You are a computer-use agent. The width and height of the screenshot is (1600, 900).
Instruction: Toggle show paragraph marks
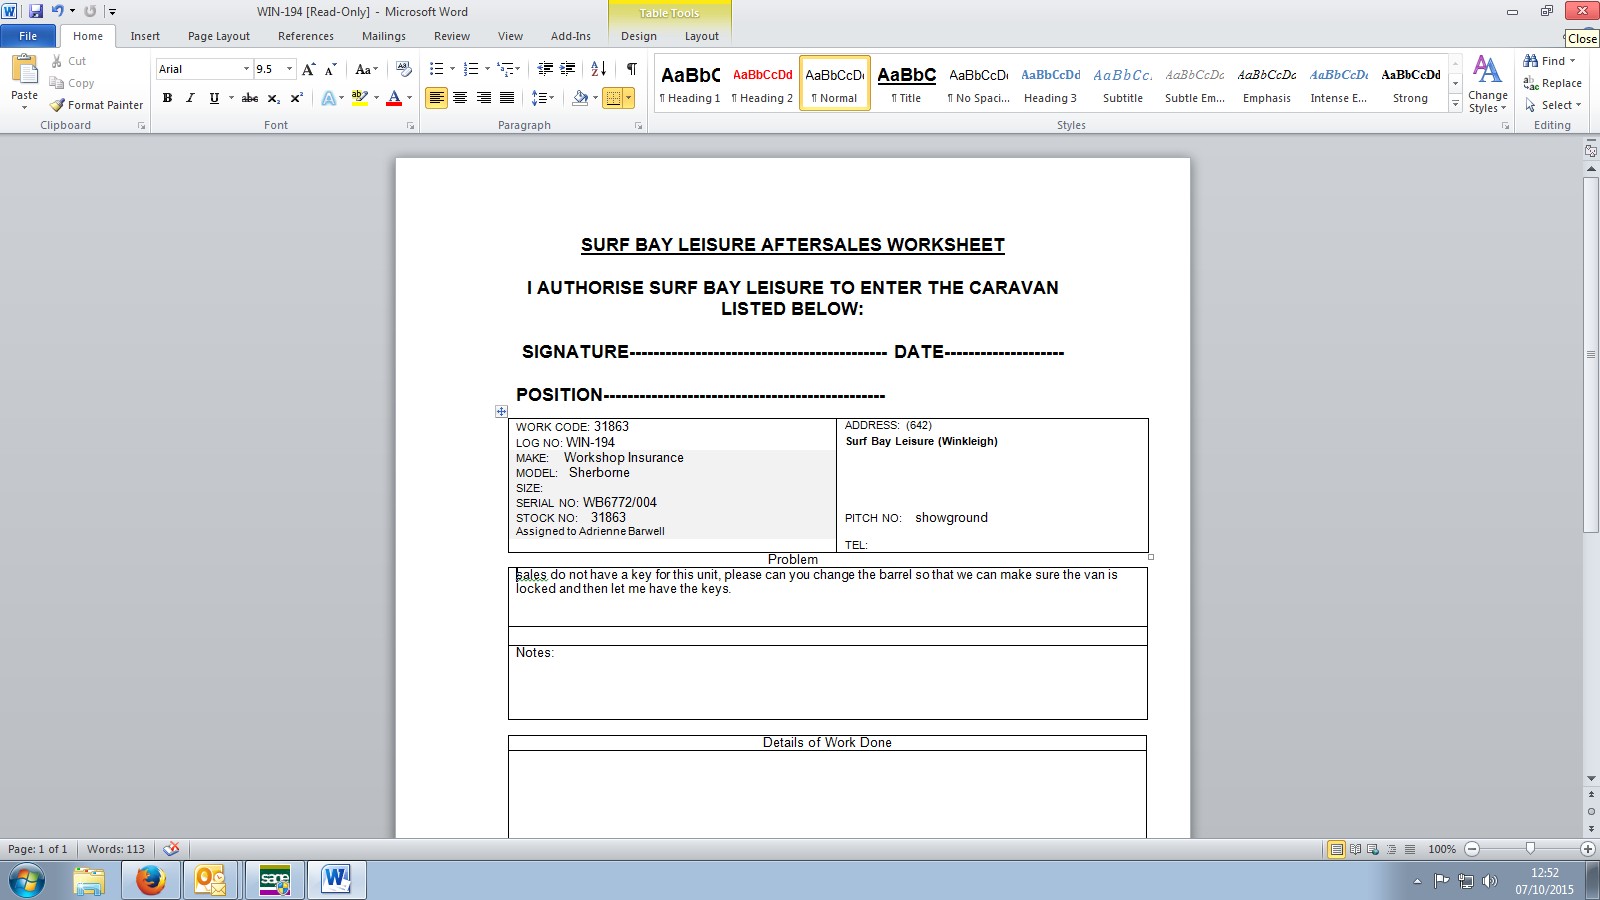pos(632,69)
